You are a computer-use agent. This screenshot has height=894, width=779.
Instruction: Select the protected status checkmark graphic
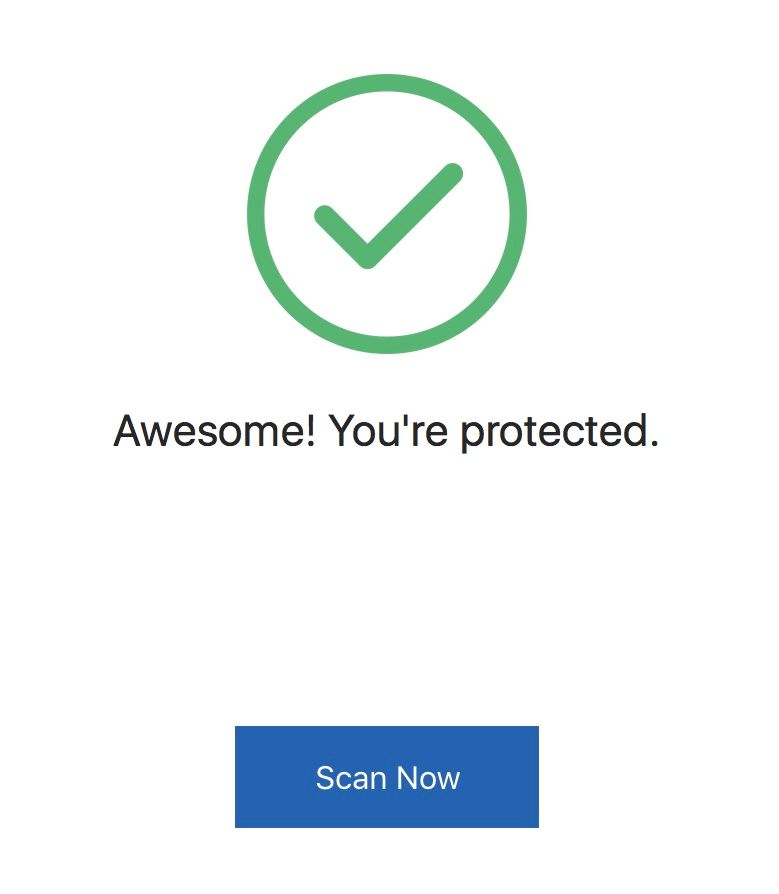coord(387,214)
